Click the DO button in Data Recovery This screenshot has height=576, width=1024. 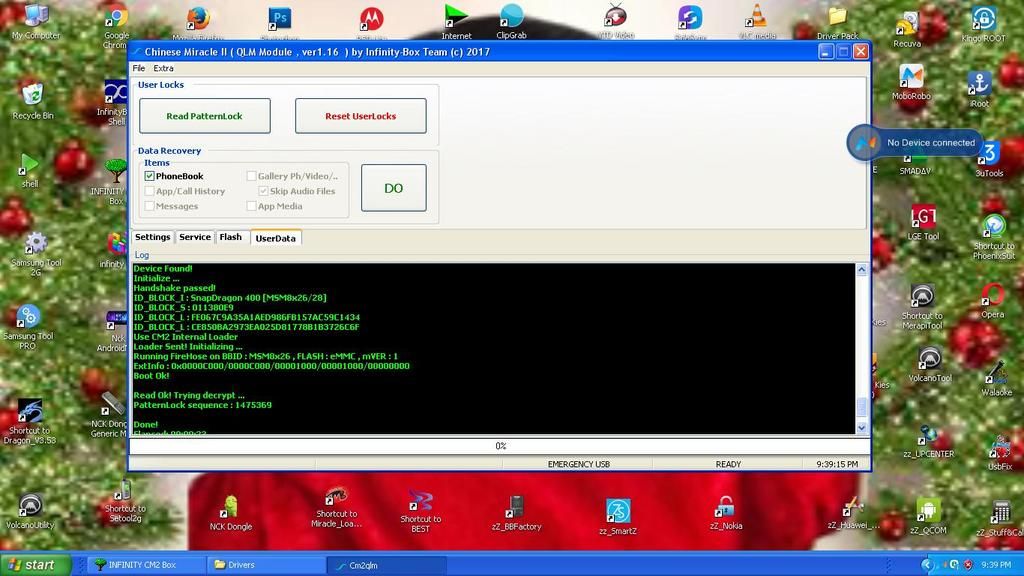(393, 188)
